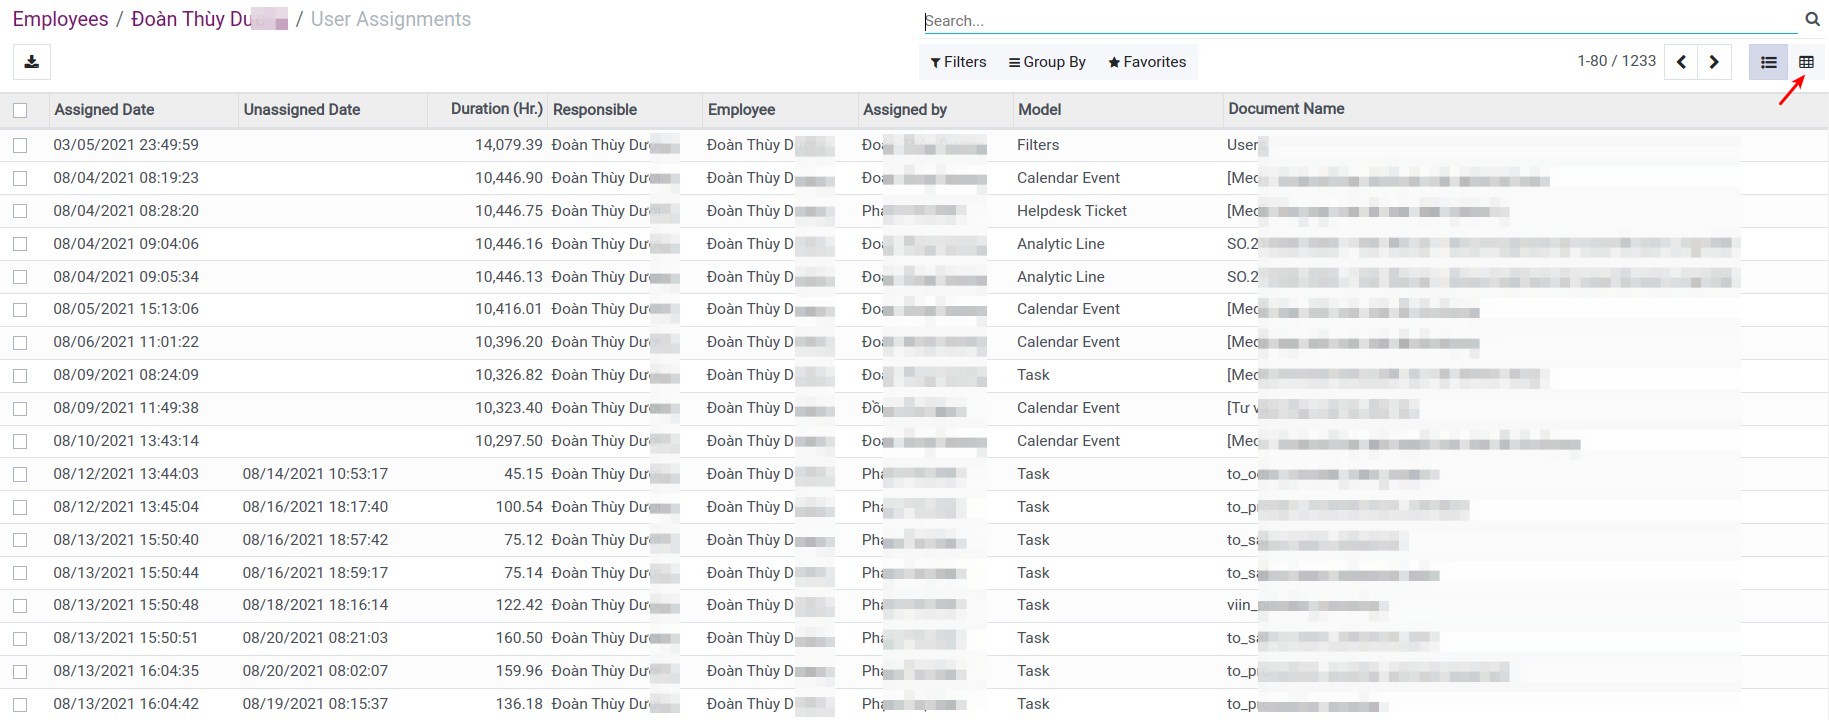This screenshot has width=1829, height=720.
Task: Select the row dated 03/05/2021 23:49:59
Action: click(x=20, y=145)
